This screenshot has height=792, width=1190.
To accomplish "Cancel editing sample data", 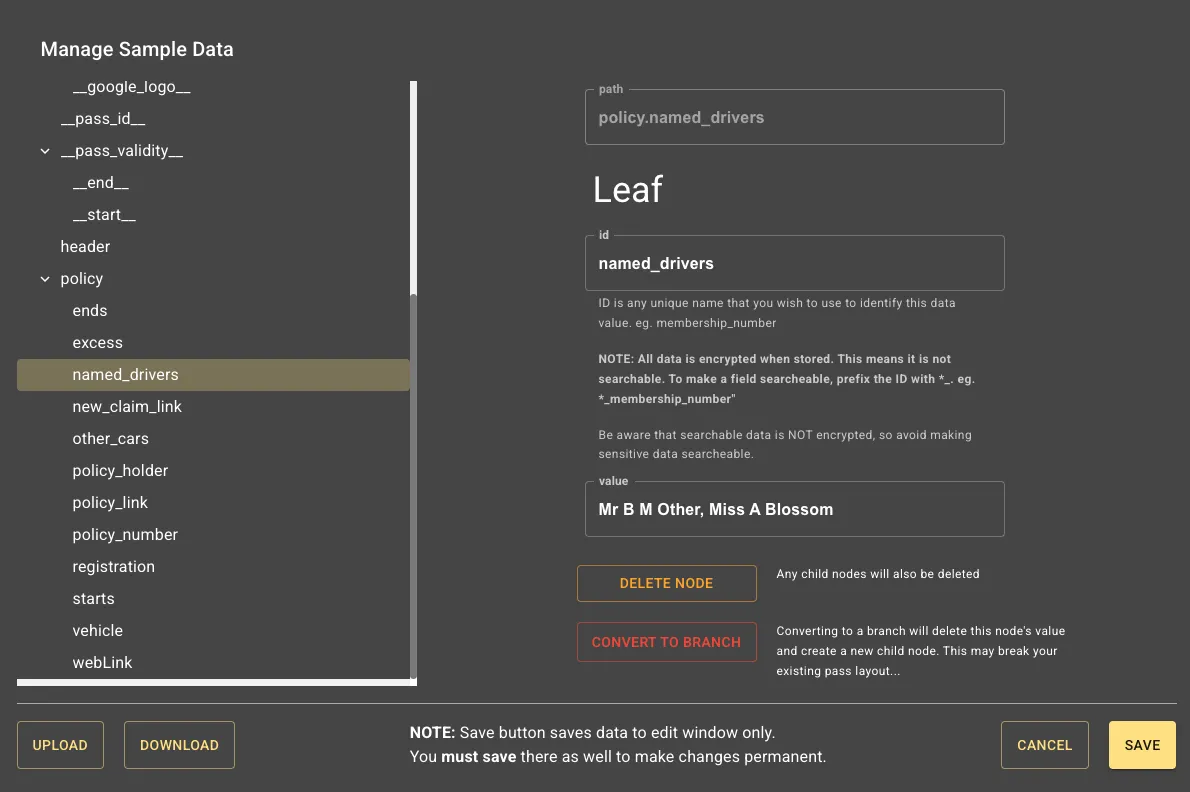I will [x=1044, y=744].
